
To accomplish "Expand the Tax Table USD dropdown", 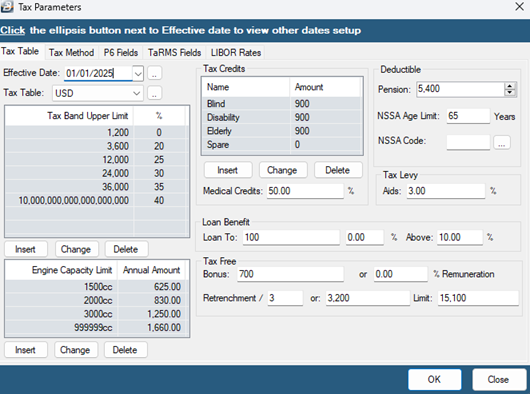I will [137, 93].
